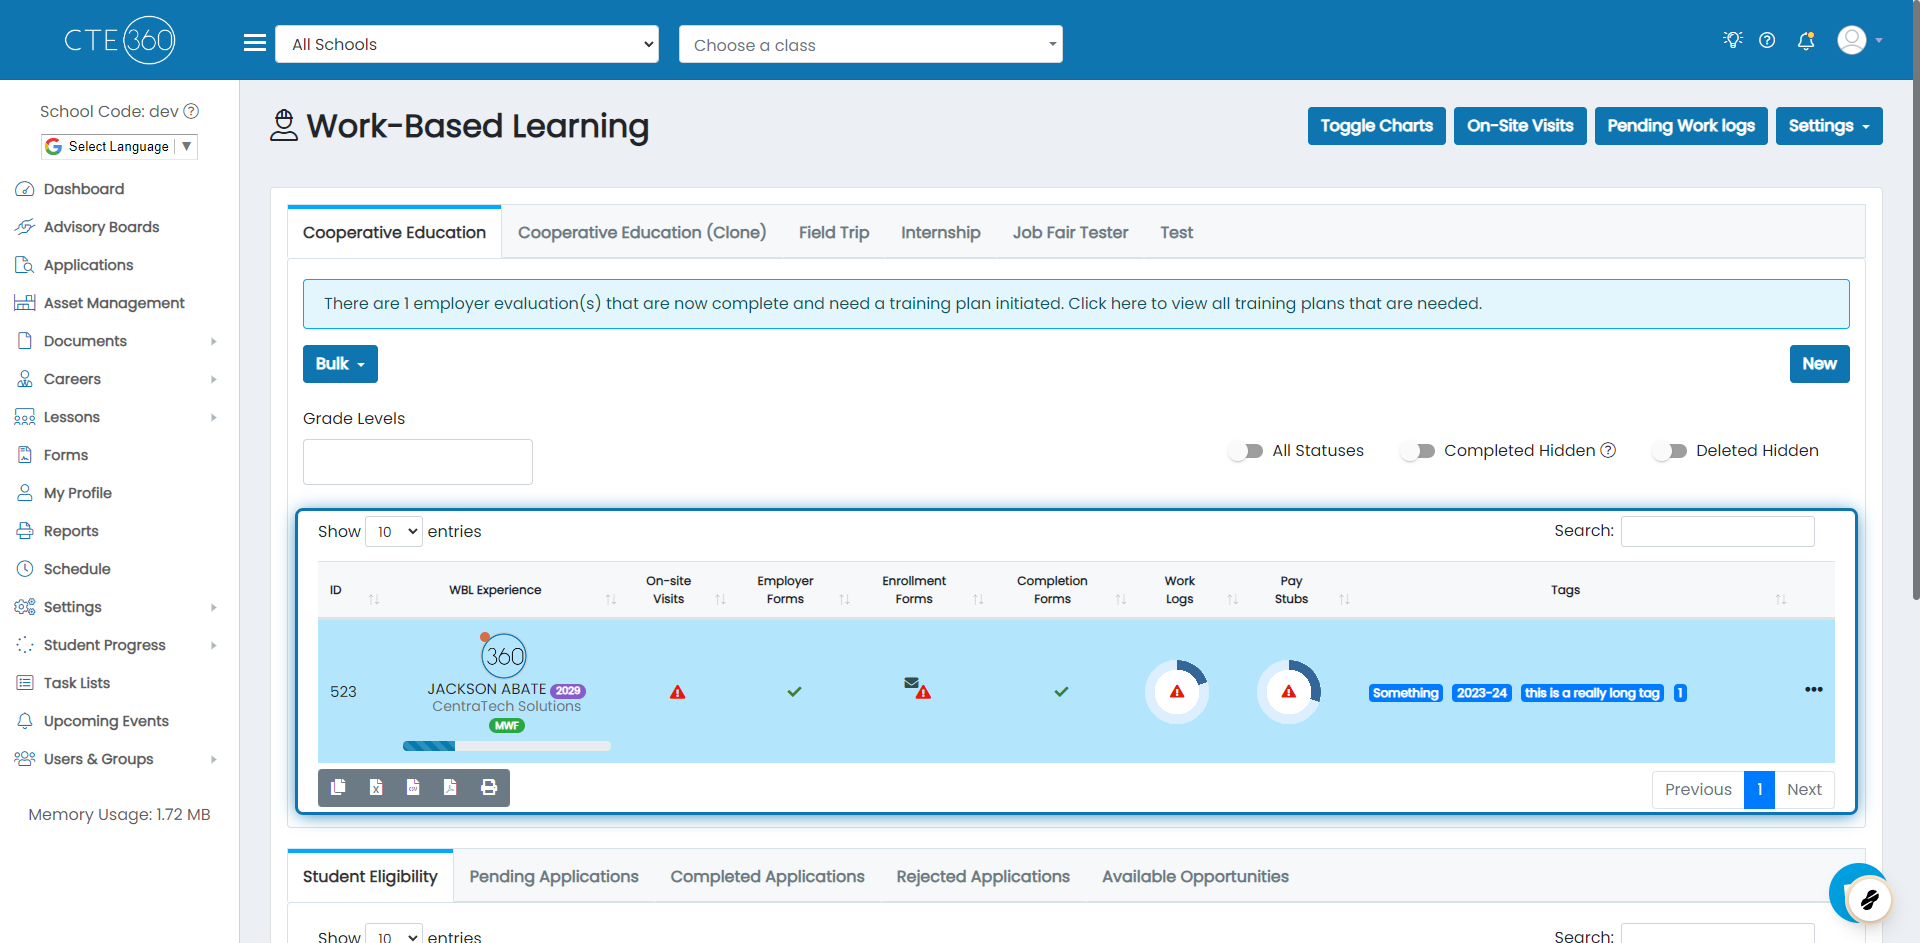Click the Enrollment Forms envelope warning icon
The image size is (1920, 943).
tap(917, 688)
